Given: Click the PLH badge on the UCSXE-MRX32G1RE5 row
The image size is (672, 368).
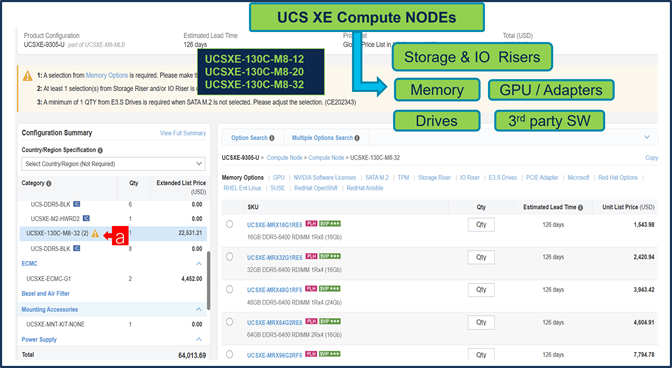Looking at the screenshot, I should tap(311, 257).
